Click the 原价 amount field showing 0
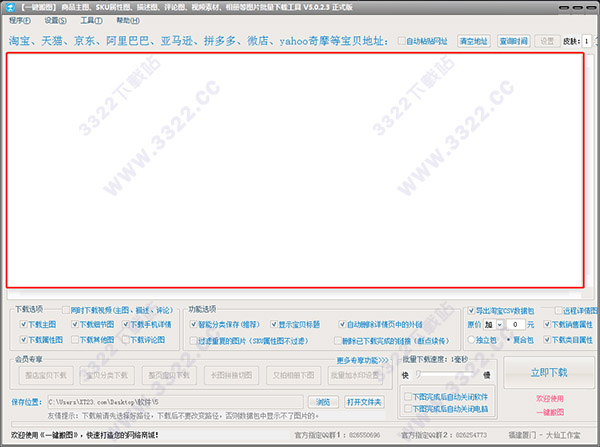 click(516, 325)
